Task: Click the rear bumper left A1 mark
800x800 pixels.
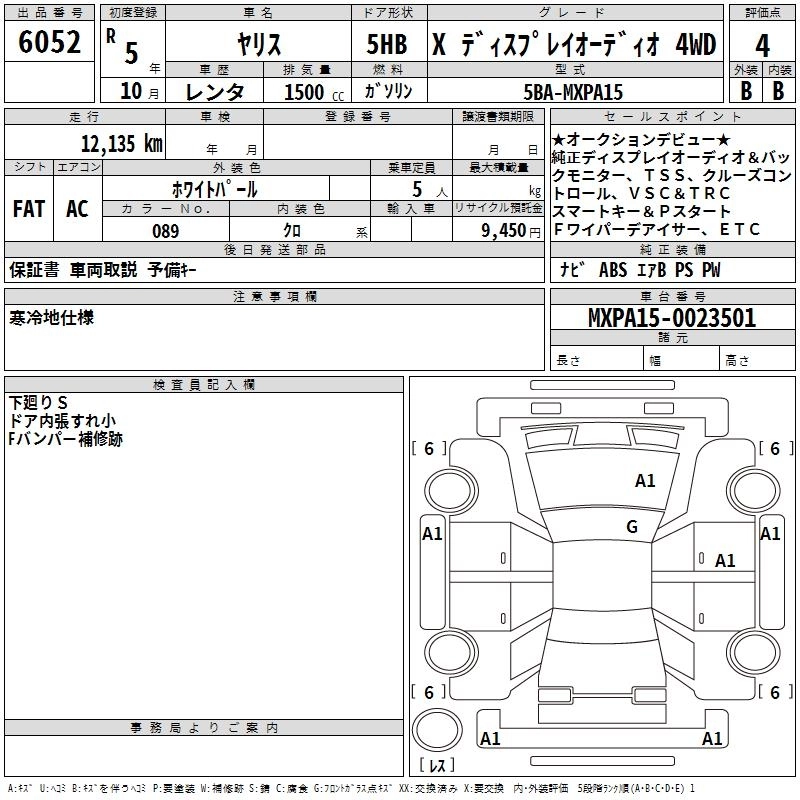Action: 490,738
